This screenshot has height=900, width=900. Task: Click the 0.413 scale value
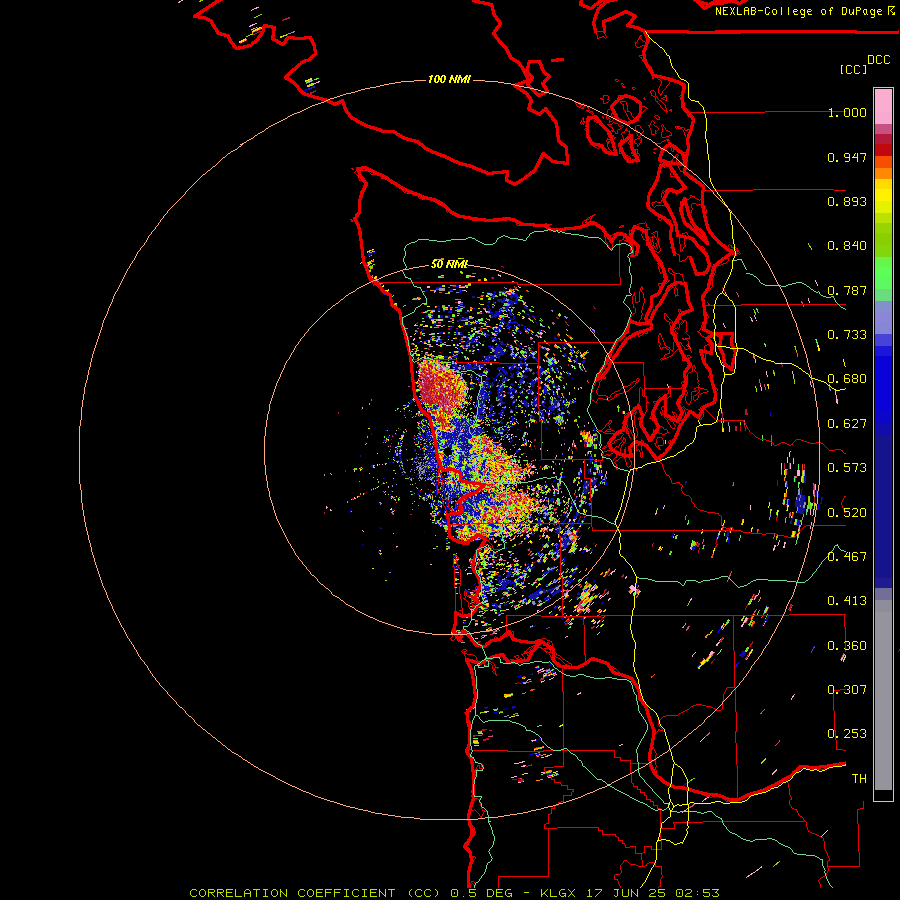click(x=847, y=601)
